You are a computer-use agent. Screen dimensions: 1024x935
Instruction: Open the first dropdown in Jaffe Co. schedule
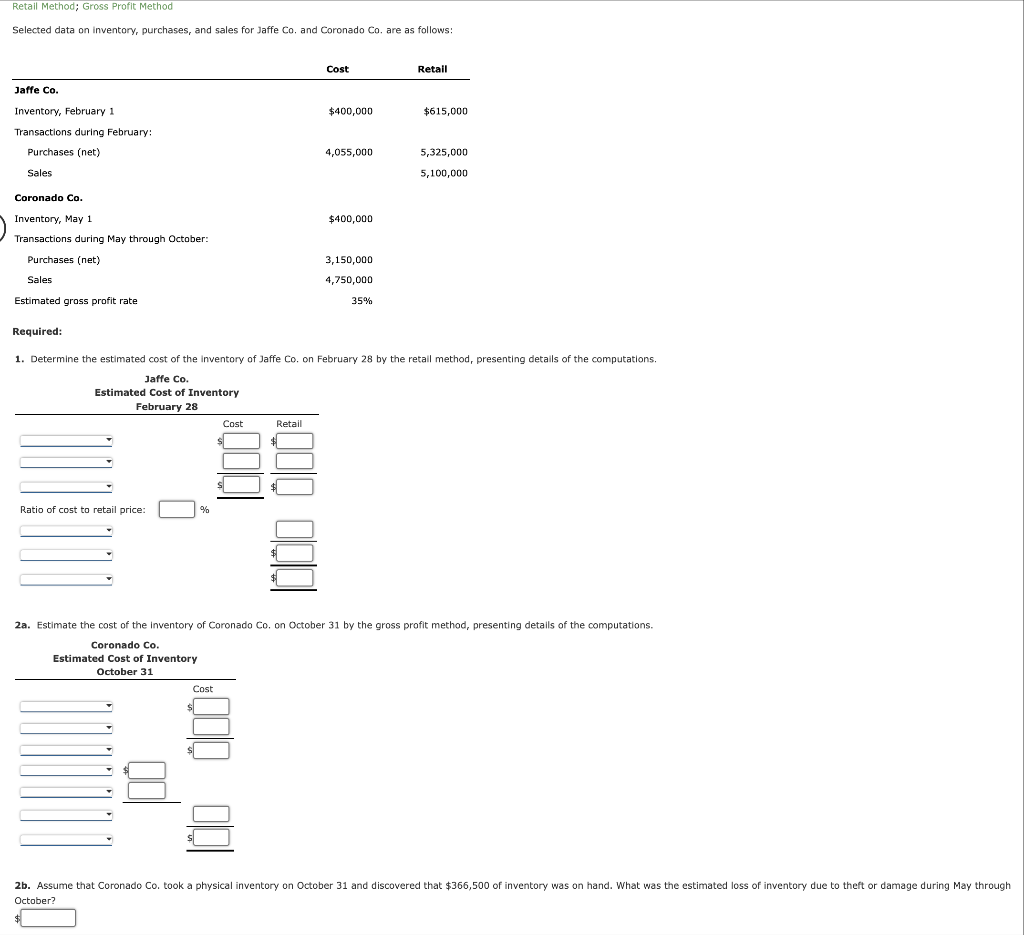65,440
